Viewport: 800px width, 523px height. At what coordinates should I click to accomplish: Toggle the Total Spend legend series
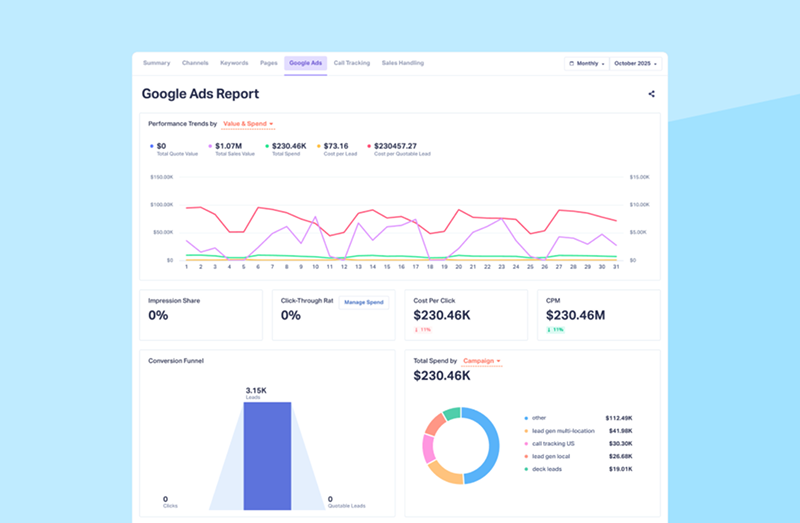(286, 149)
